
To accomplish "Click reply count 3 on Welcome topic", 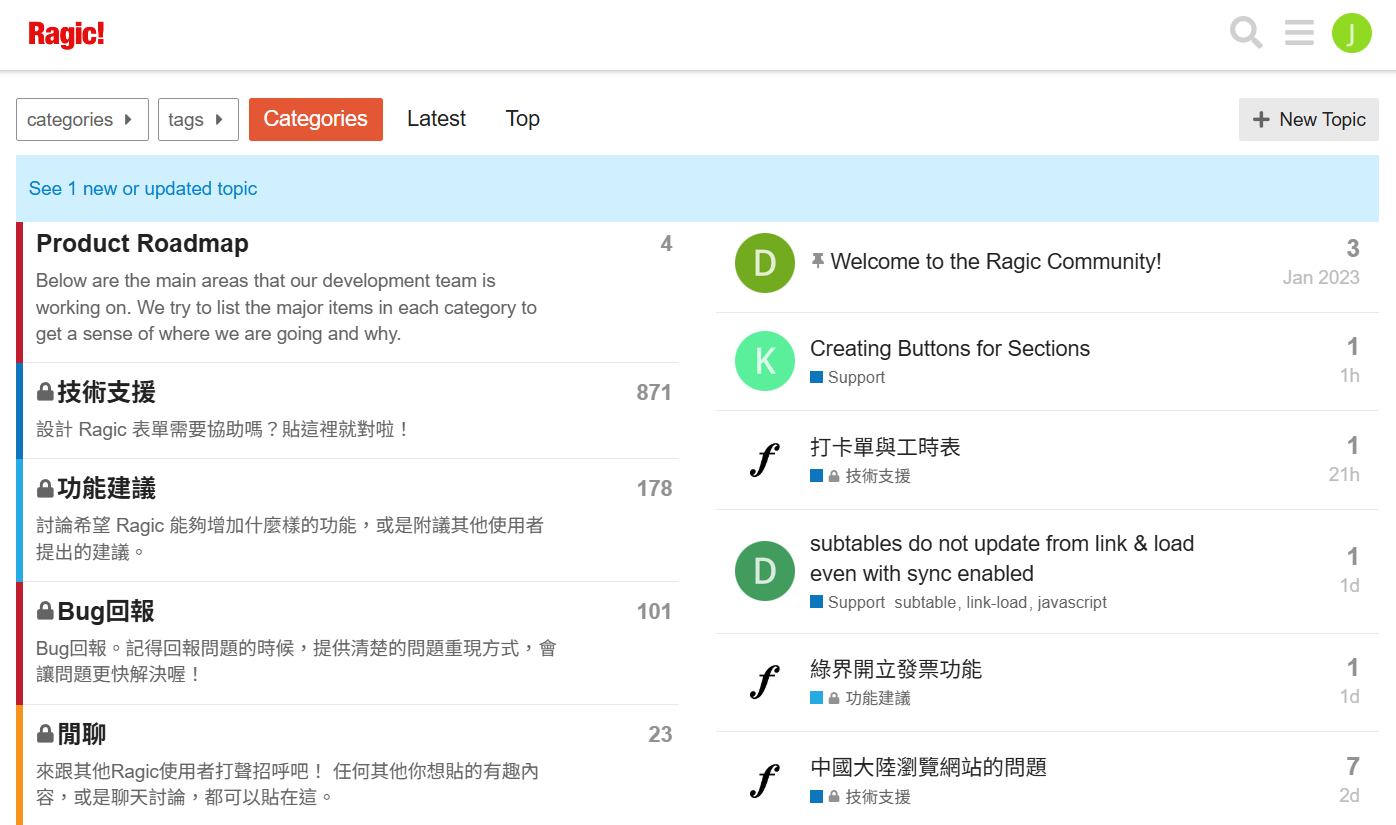I will (1352, 248).
